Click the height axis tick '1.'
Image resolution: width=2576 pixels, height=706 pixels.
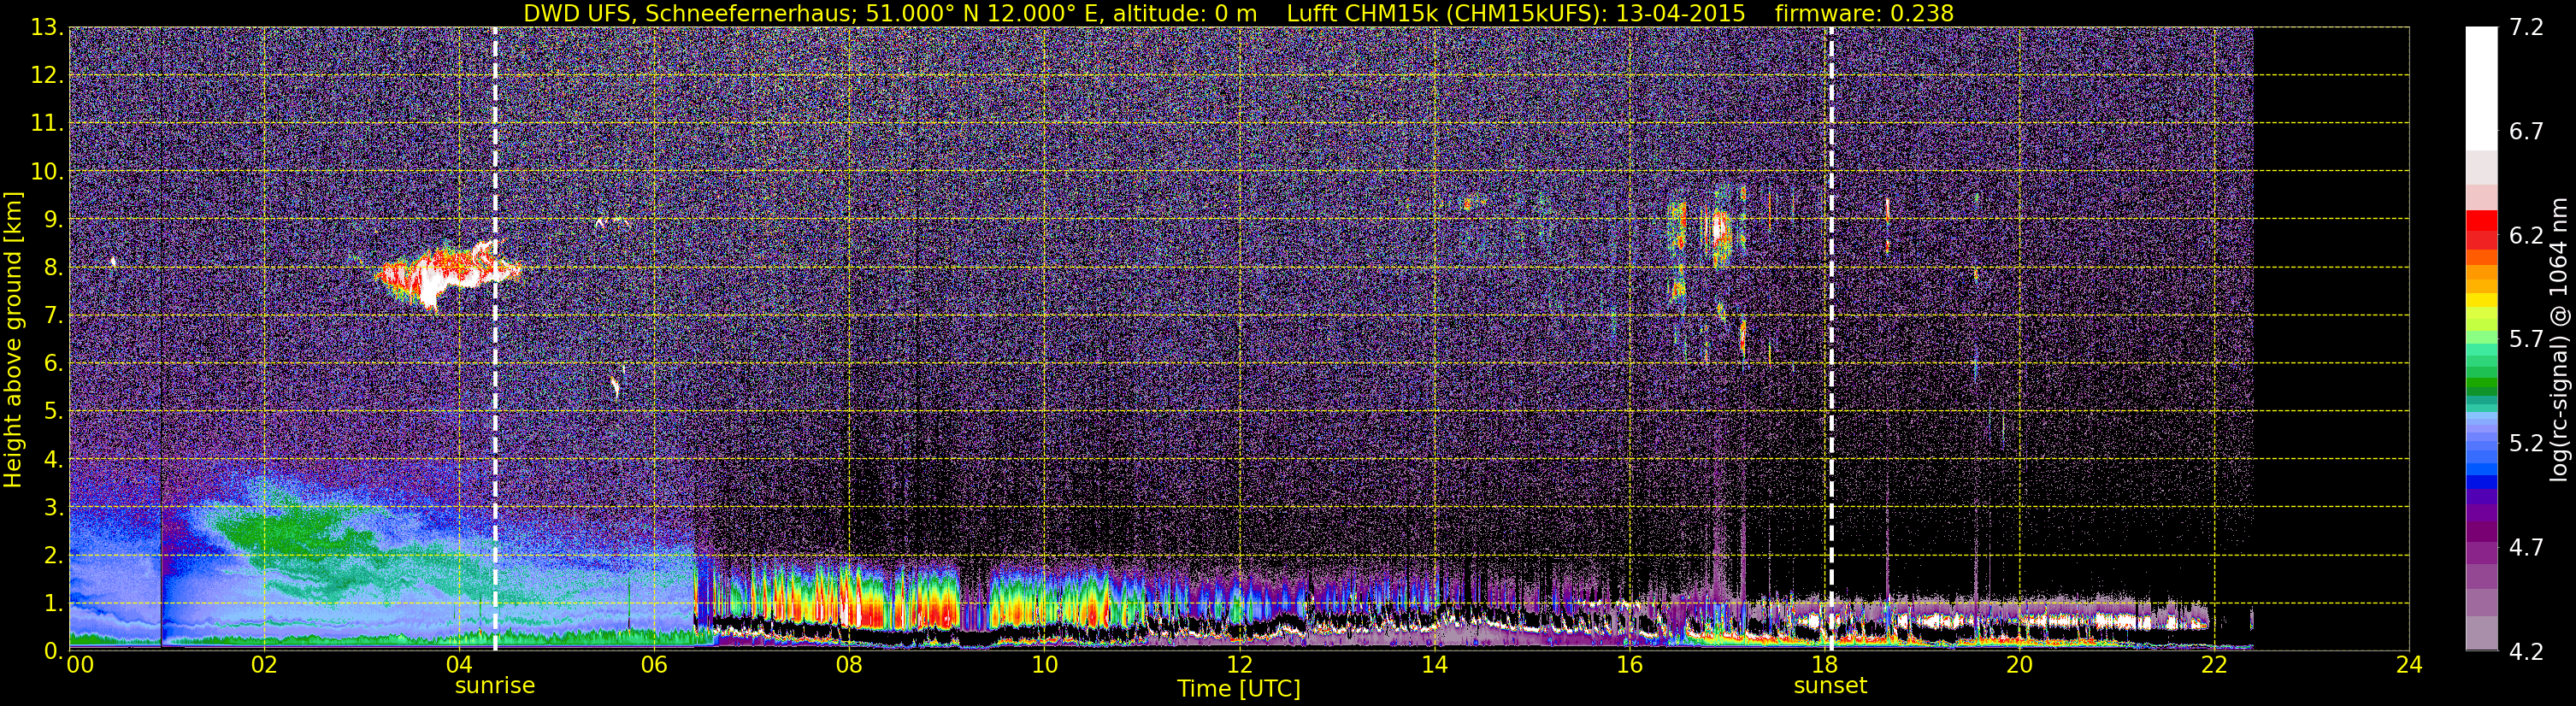54,604
